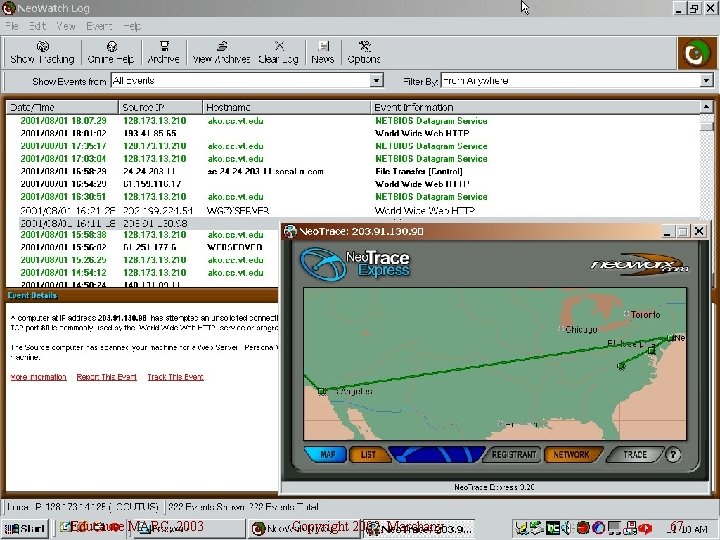Open the Edit menu
This screenshot has width=720, height=540.
[x=38, y=26]
